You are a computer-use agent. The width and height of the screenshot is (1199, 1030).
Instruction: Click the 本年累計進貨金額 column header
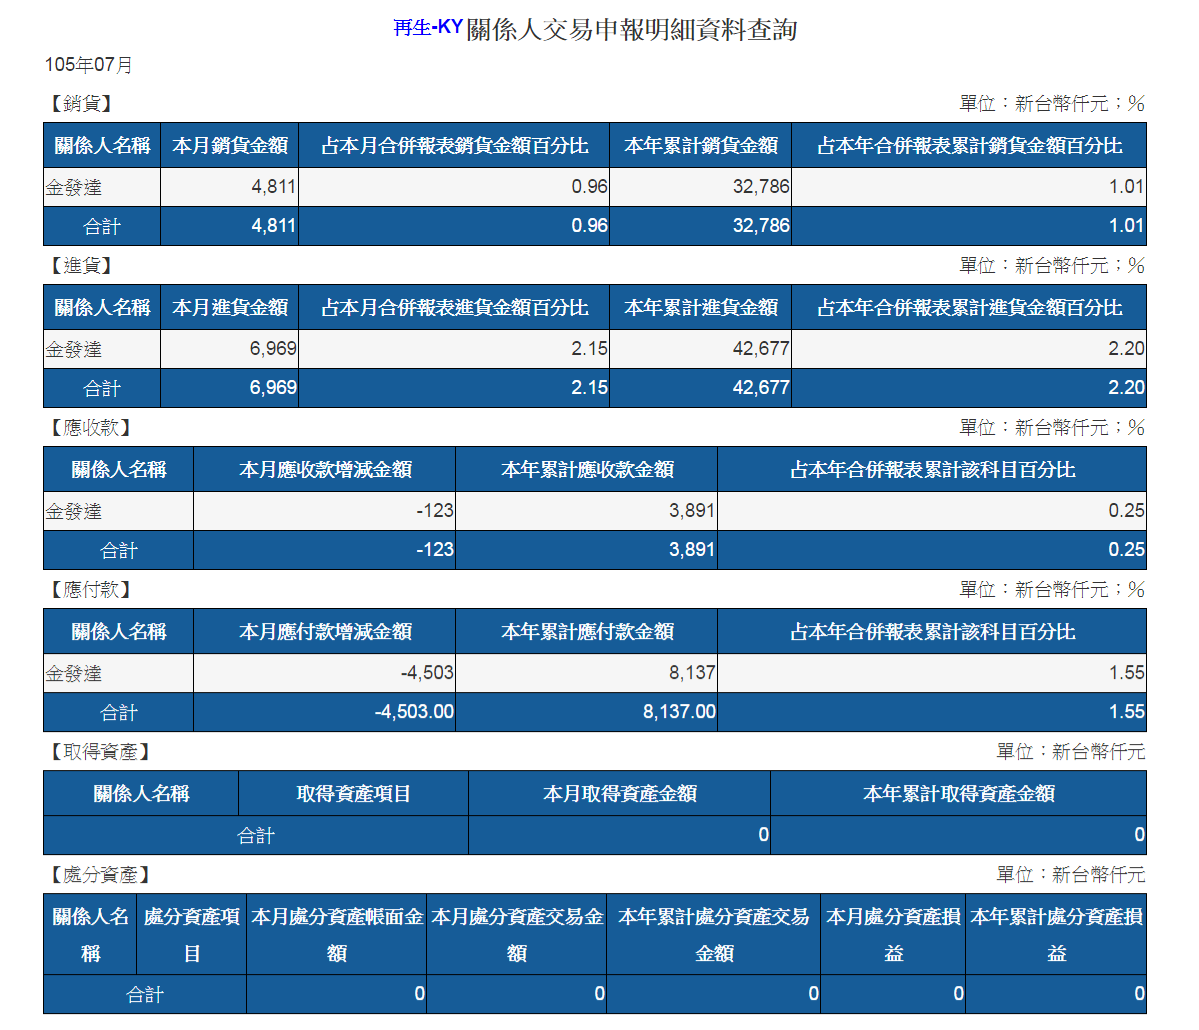tap(700, 307)
